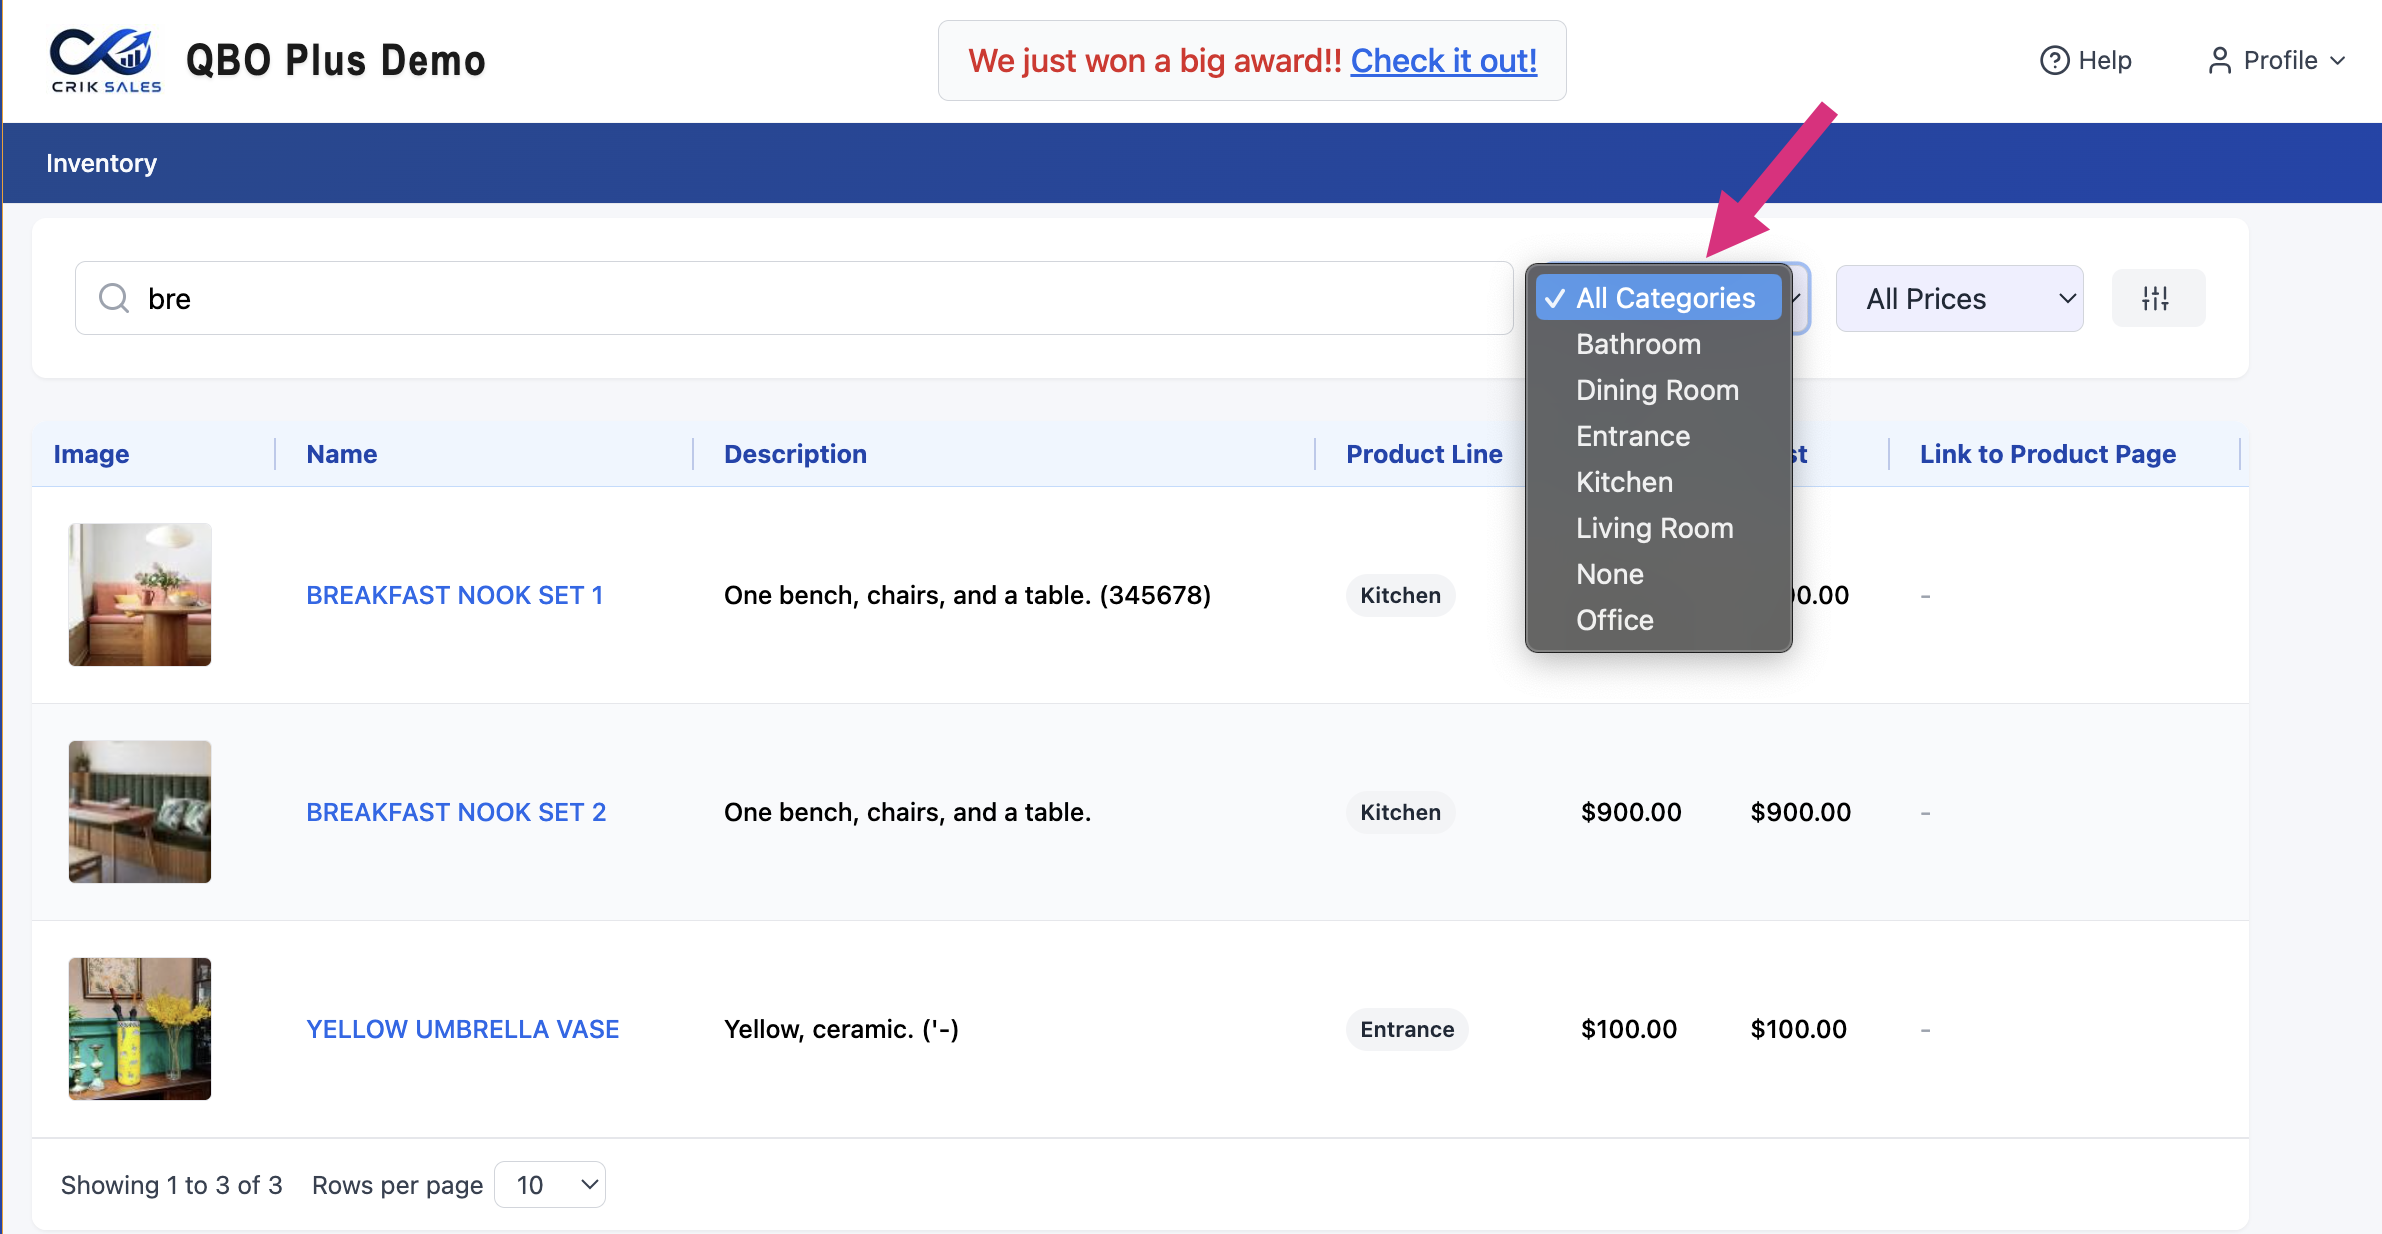Click the Description column header
Viewport: 2382px width, 1234px height.
click(x=795, y=454)
